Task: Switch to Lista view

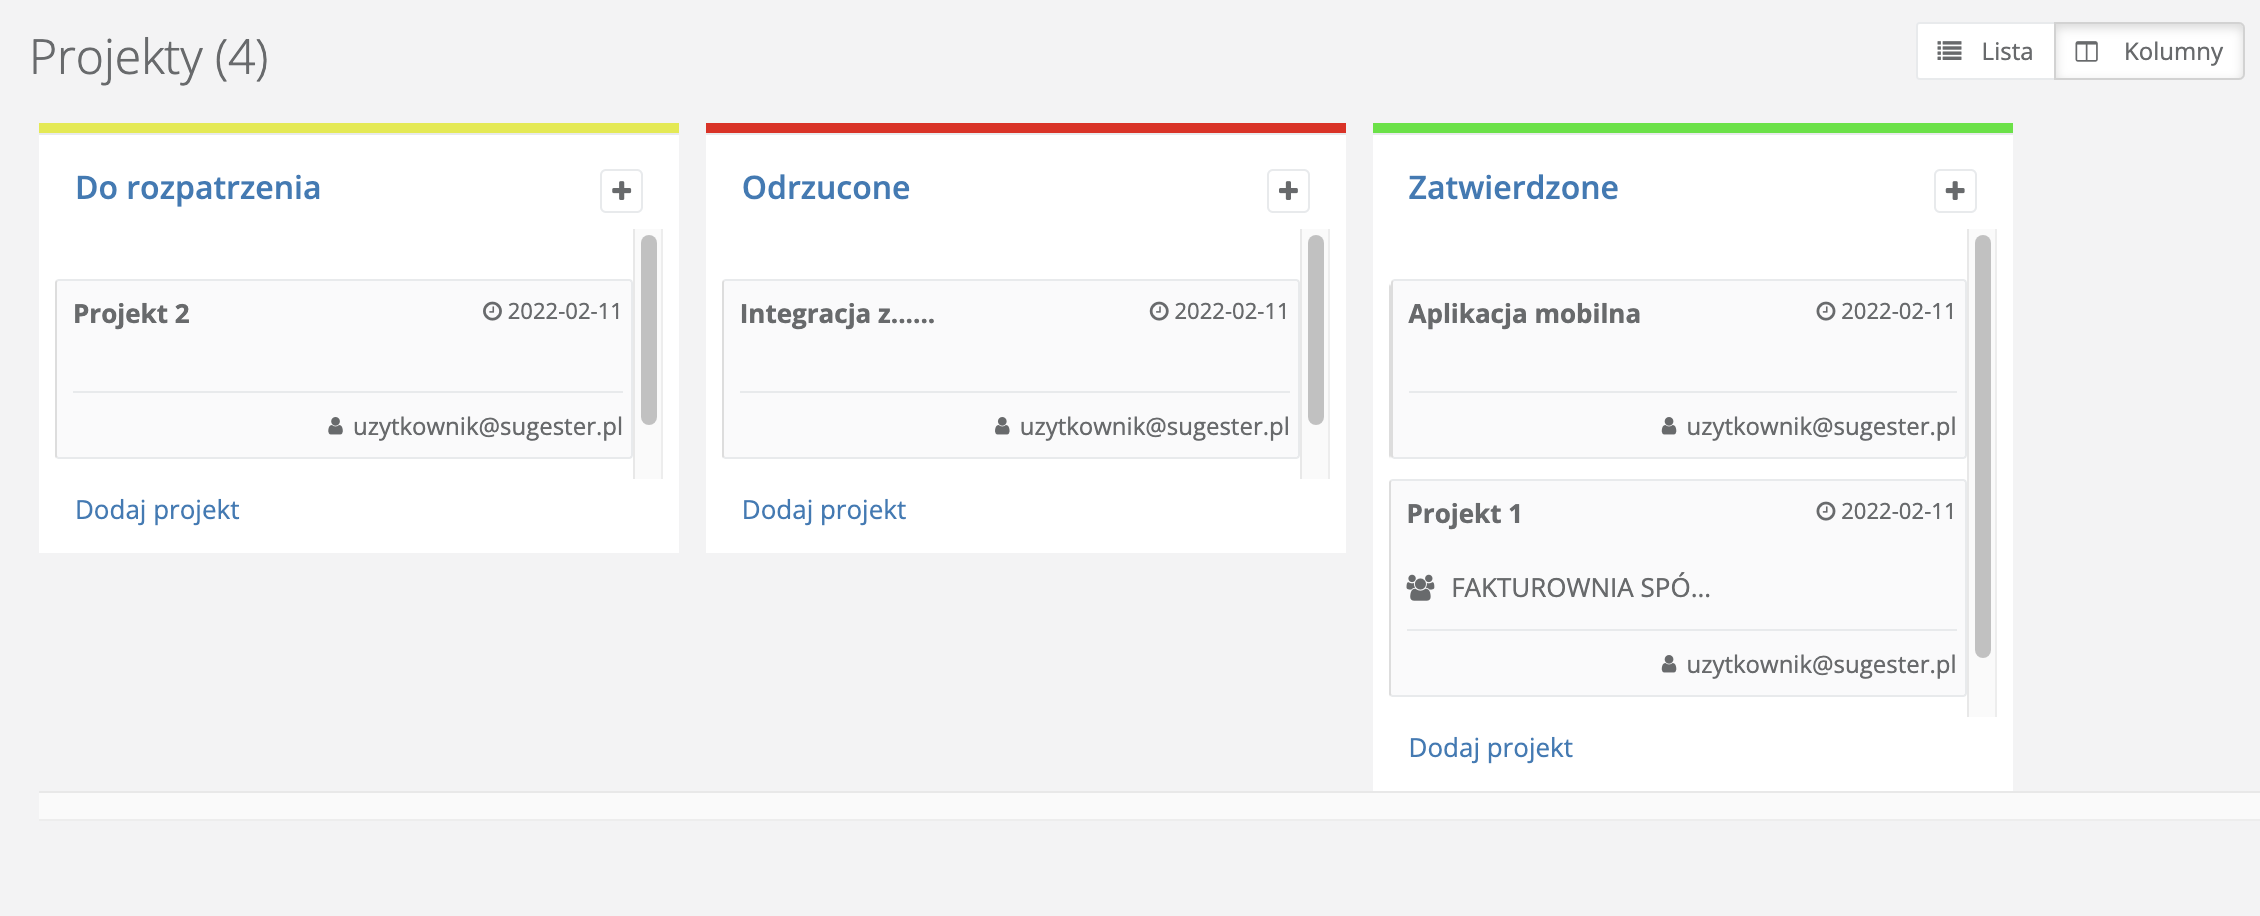Action: pos(1986,51)
